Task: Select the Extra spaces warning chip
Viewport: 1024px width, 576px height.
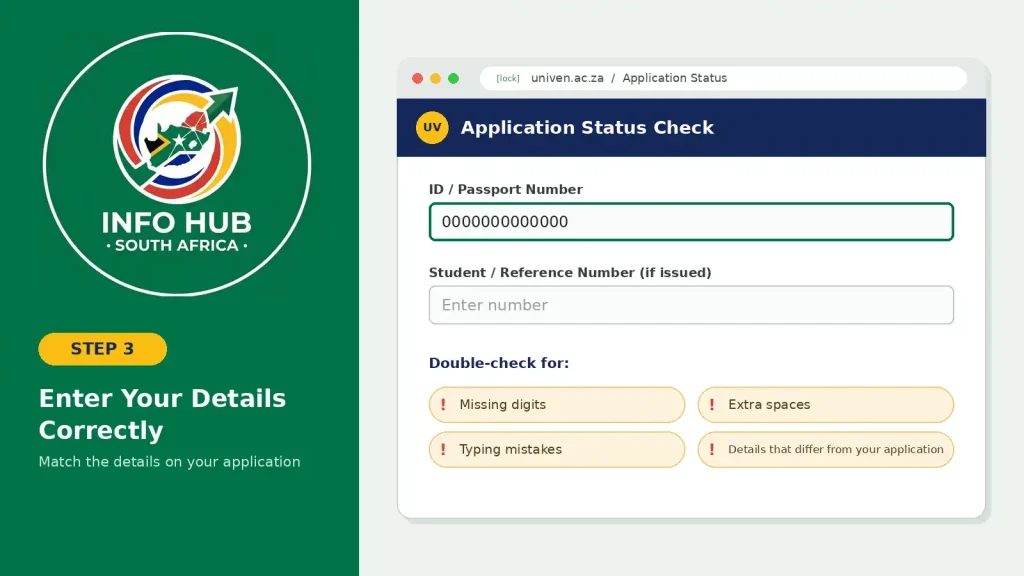Action: tap(825, 405)
